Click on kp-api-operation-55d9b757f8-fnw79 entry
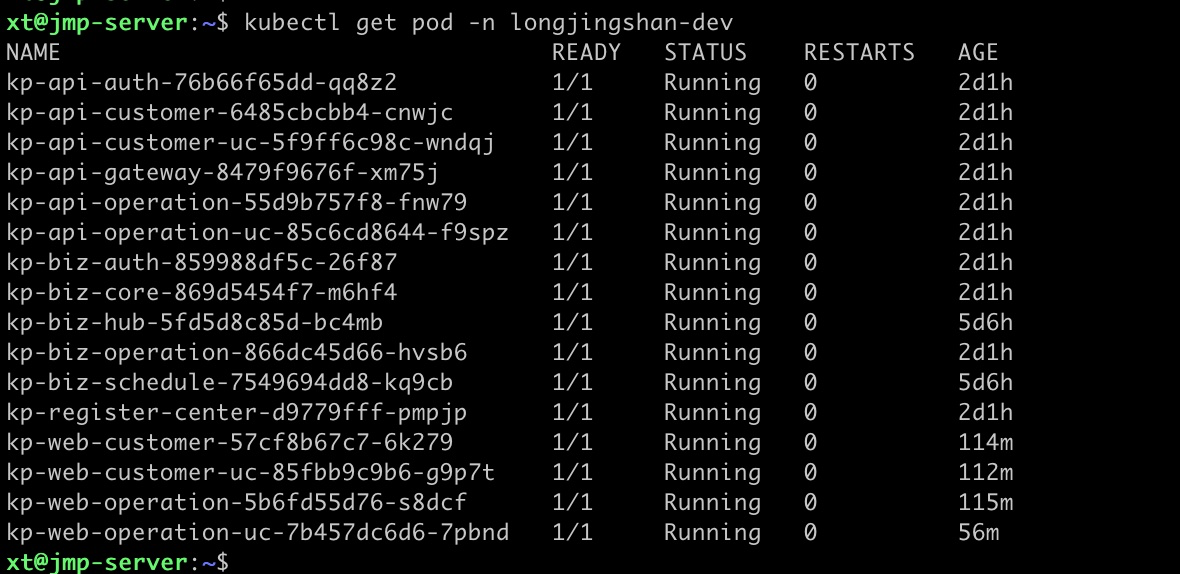Image resolution: width=1180 pixels, height=574 pixels. (236, 202)
